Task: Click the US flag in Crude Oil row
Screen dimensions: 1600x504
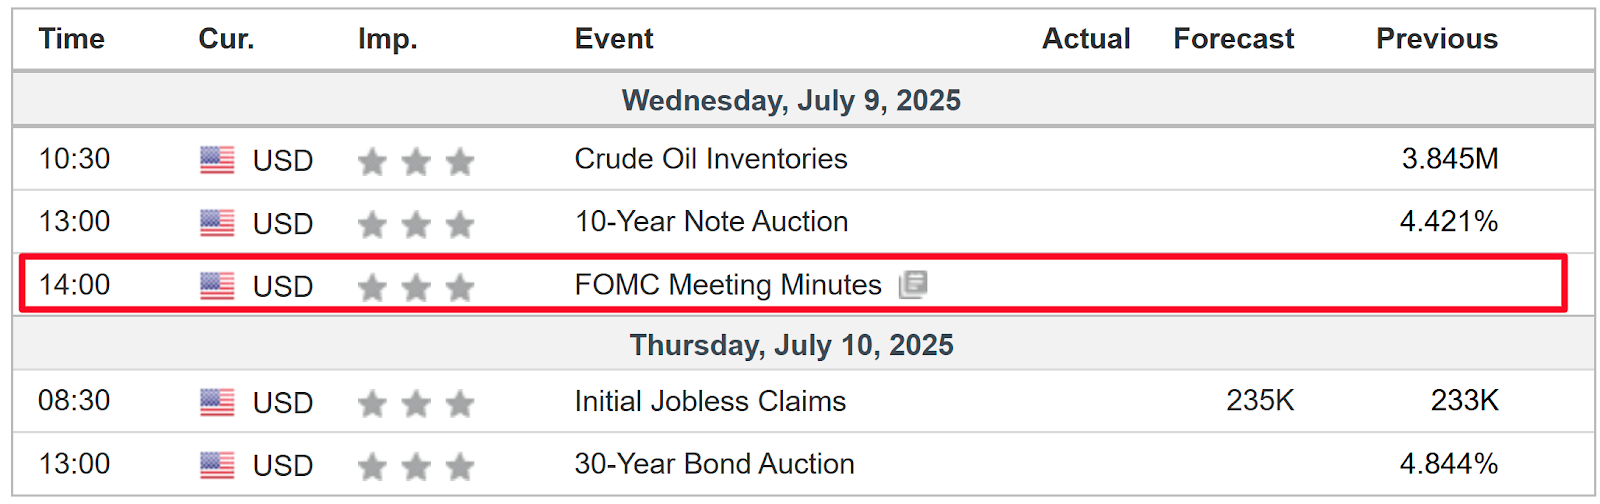Action: 217,160
